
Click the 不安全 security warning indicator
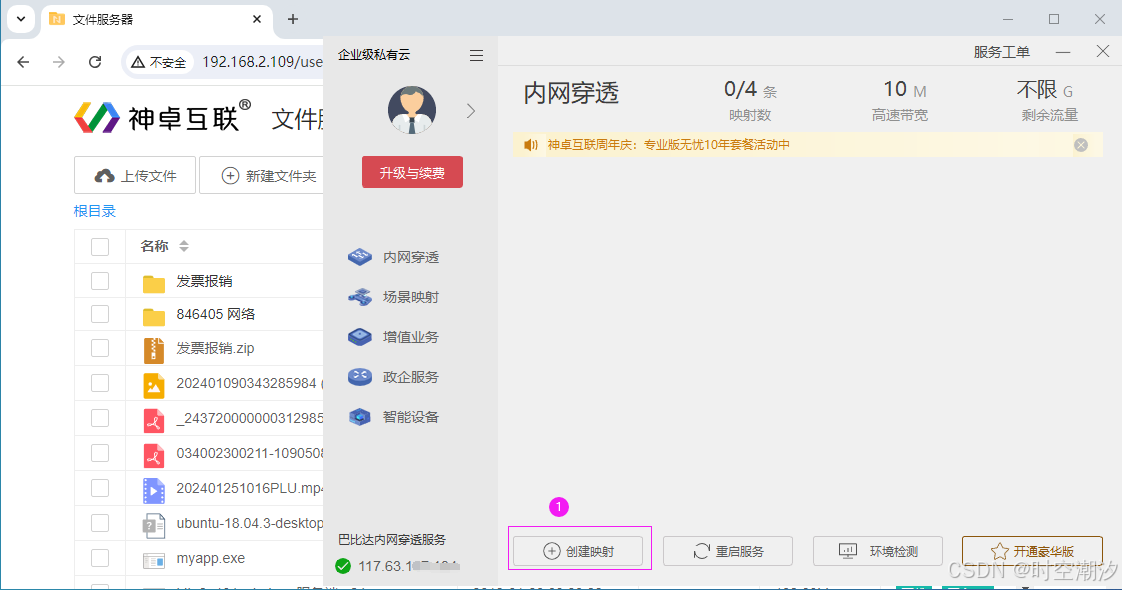coord(159,62)
